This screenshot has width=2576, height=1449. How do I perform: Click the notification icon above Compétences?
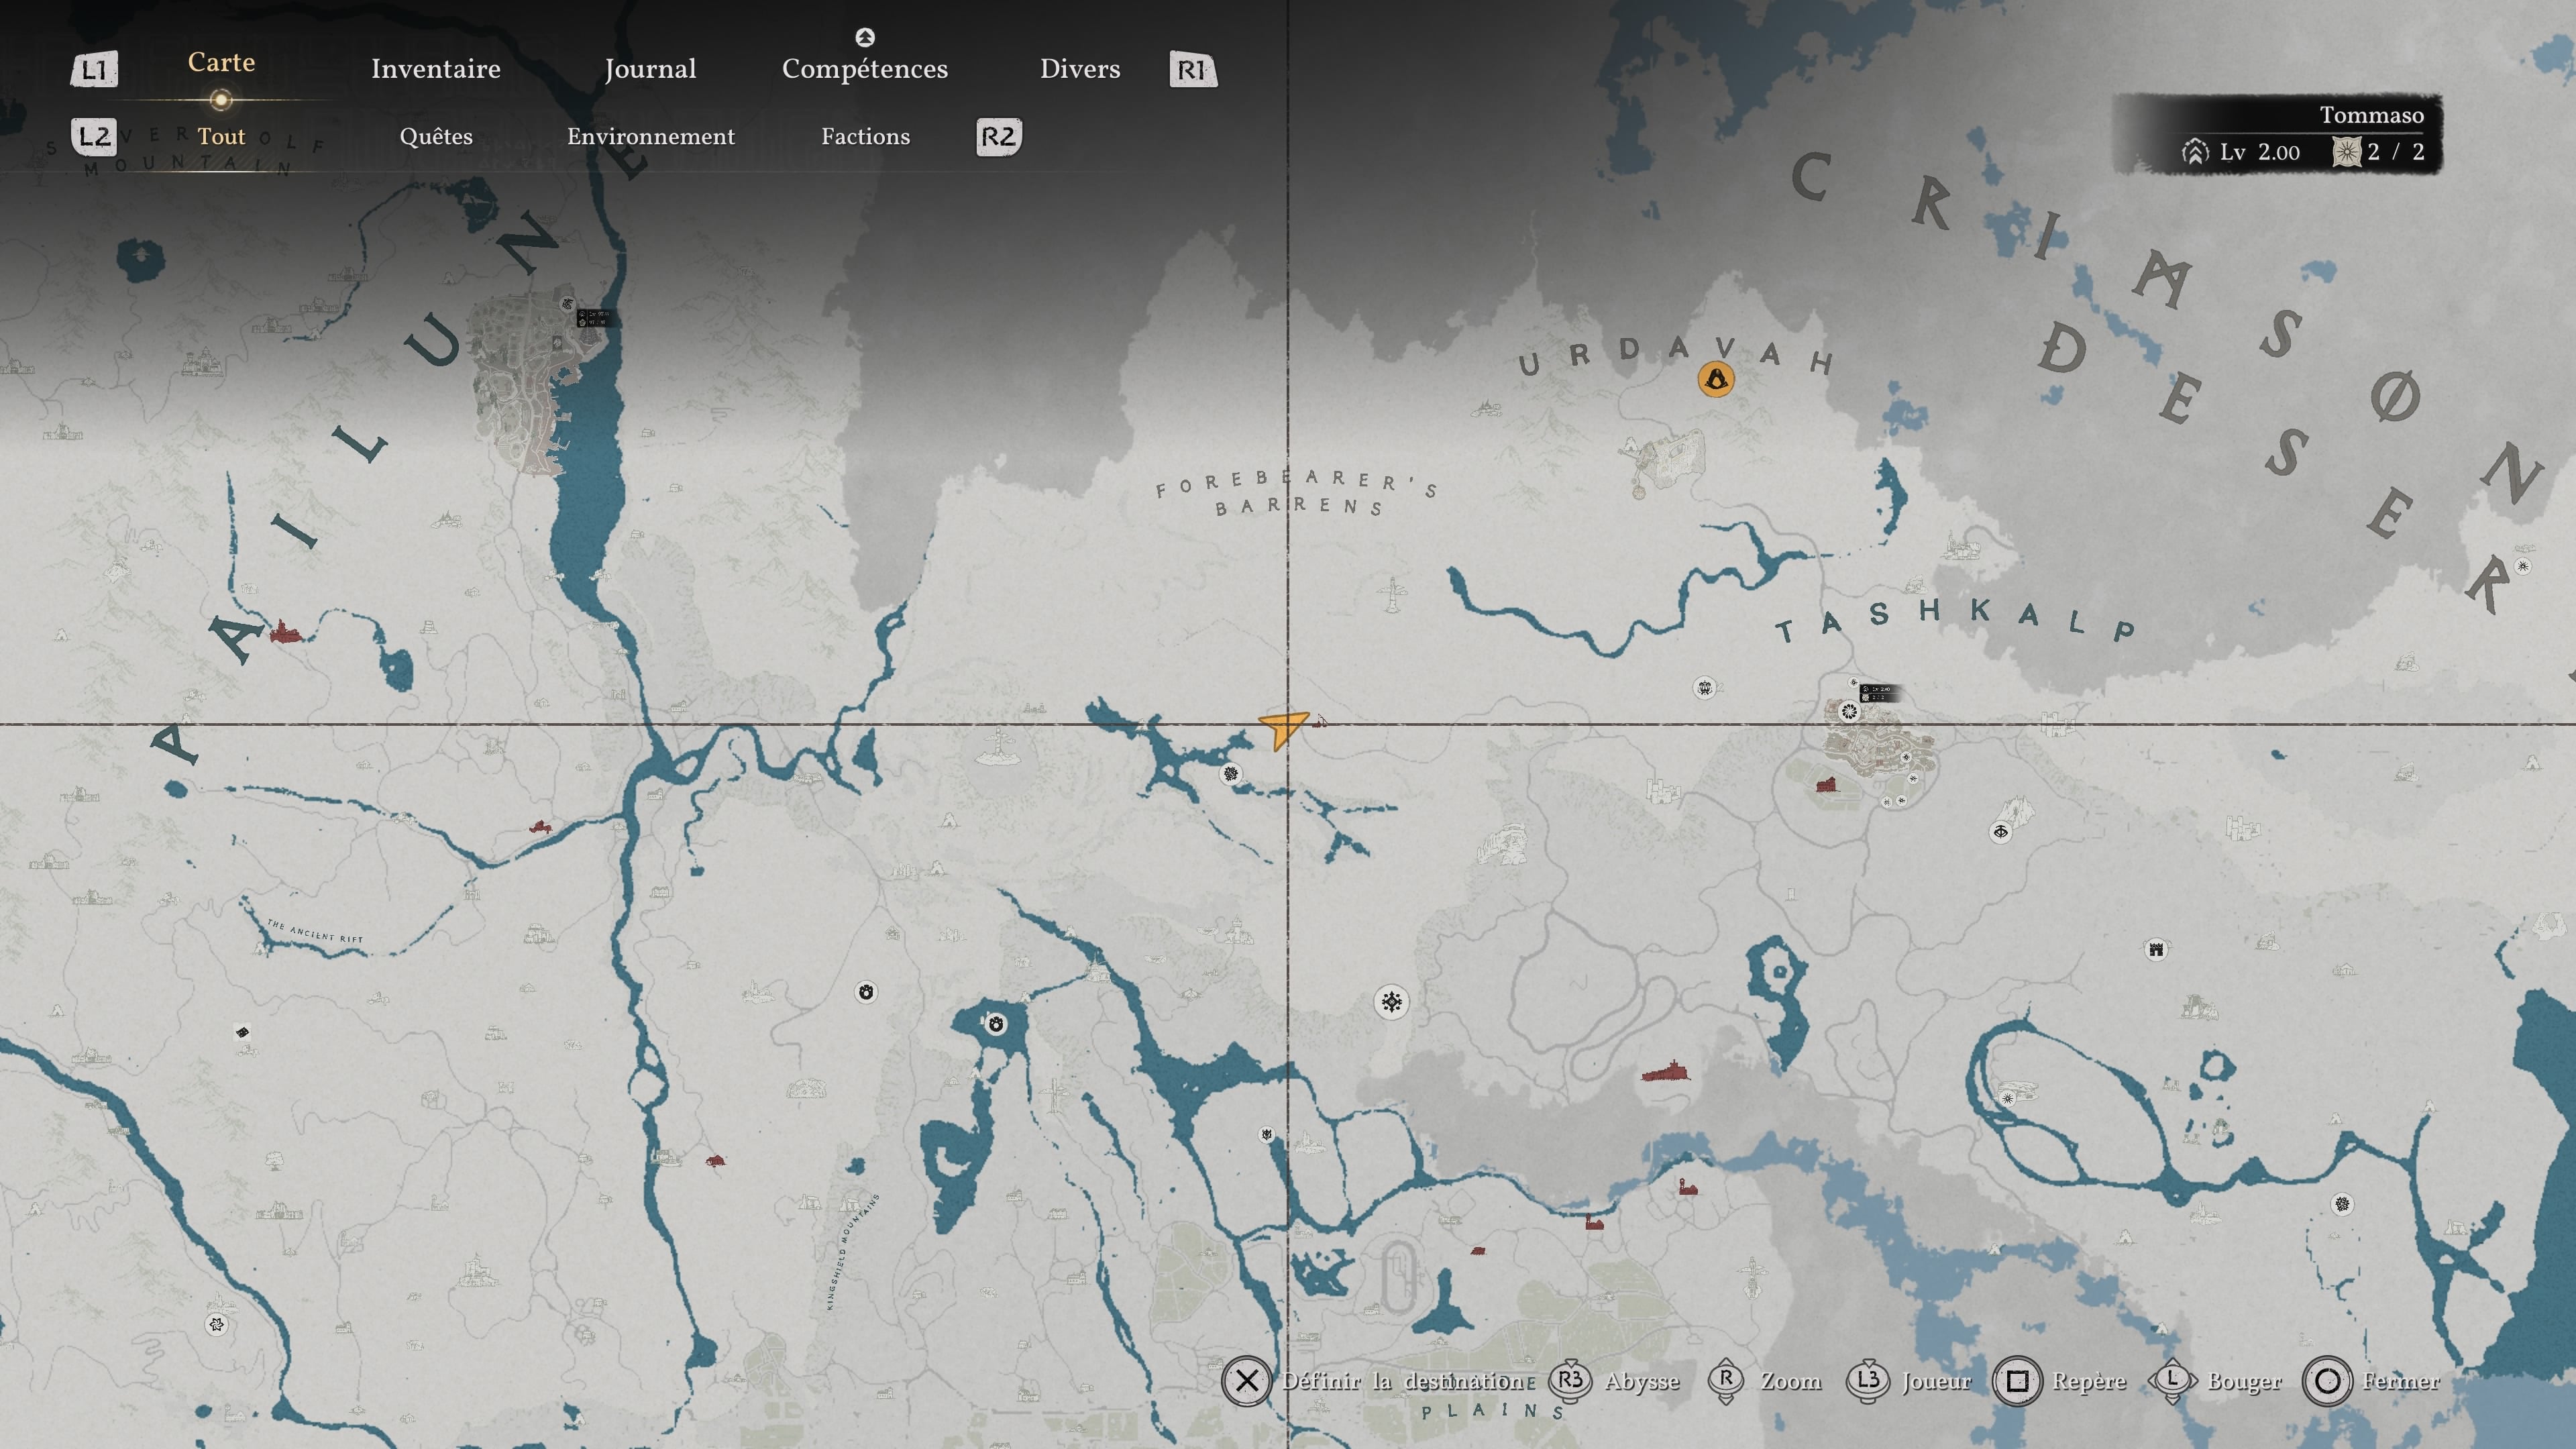click(865, 37)
